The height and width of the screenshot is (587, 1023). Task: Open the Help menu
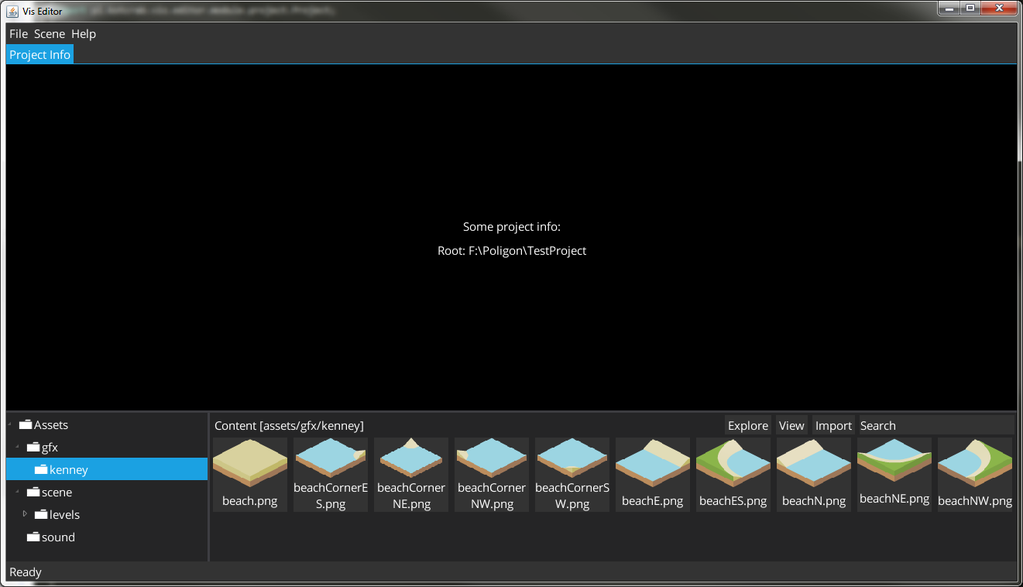pyautogui.click(x=84, y=34)
